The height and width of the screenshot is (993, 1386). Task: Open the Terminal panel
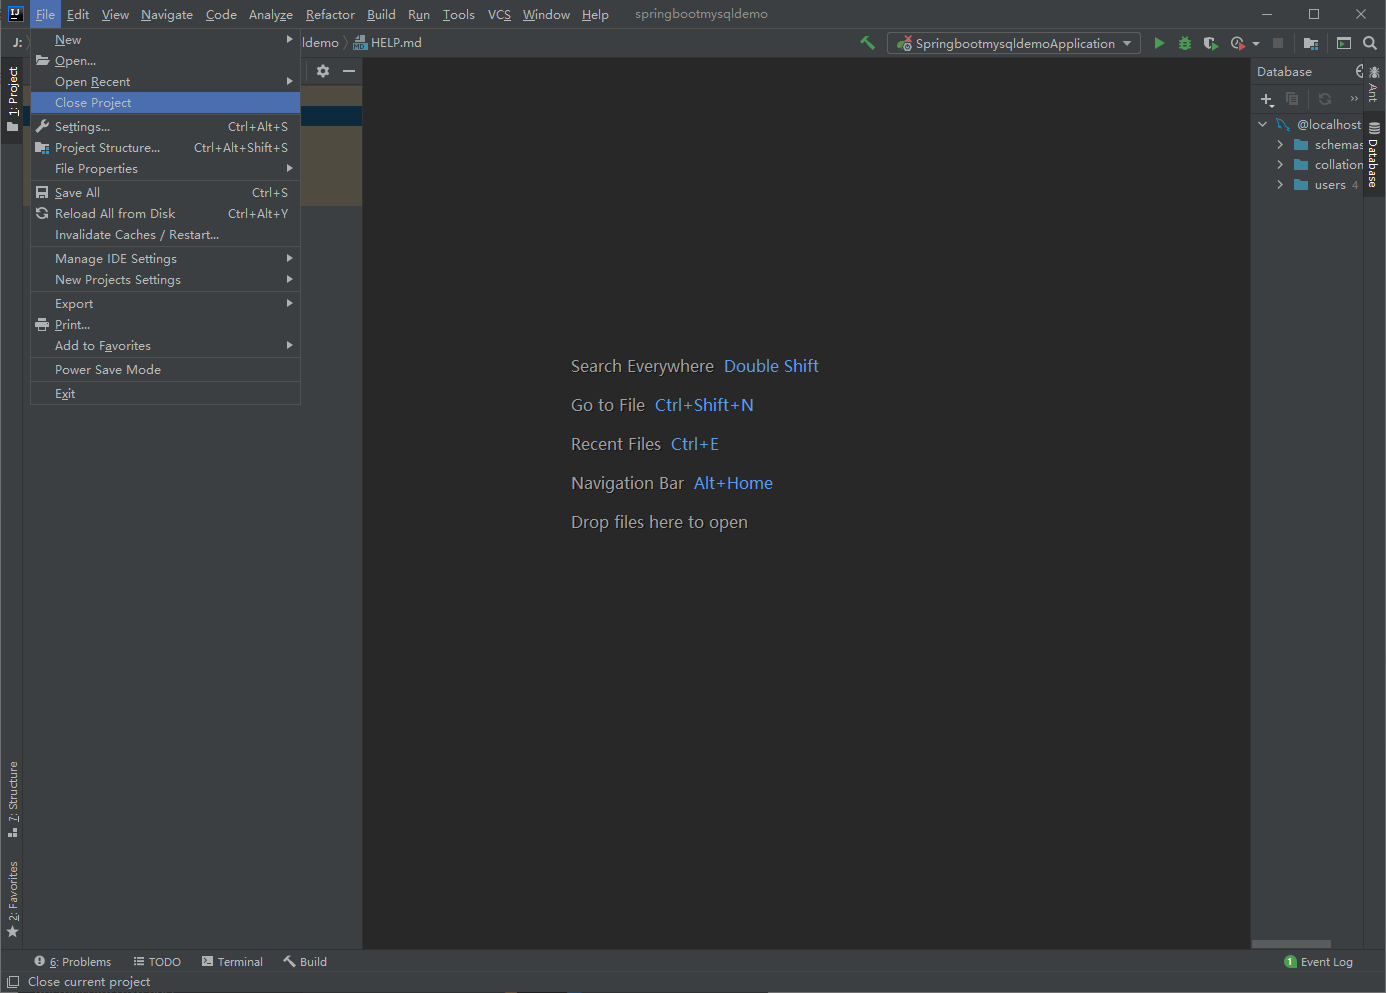coord(232,961)
